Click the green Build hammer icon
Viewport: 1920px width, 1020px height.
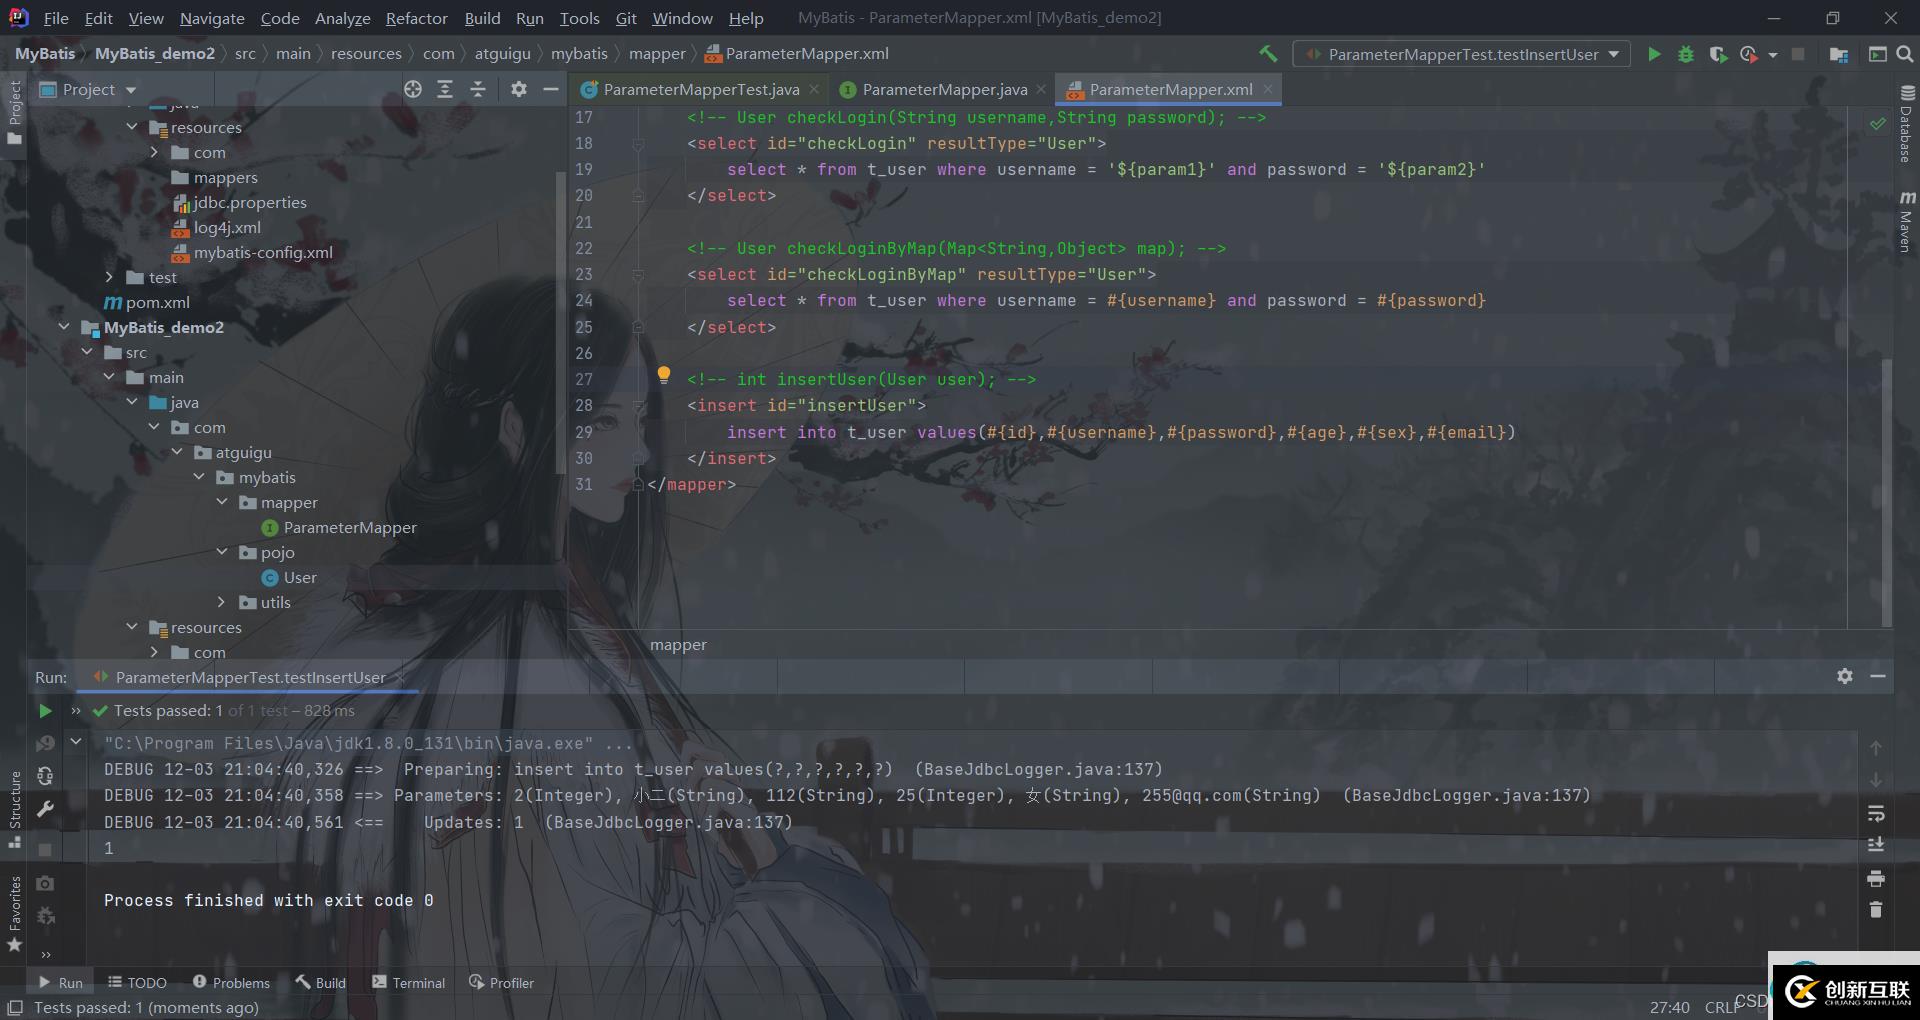point(1268,54)
